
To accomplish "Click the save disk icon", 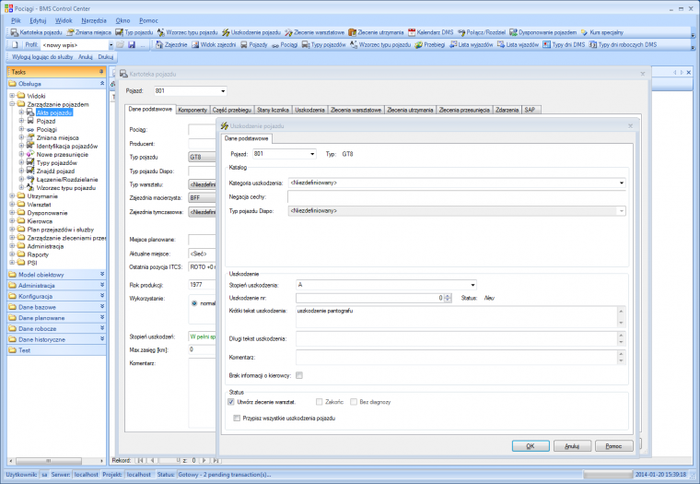I will pyautogui.click(x=132, y=45).
